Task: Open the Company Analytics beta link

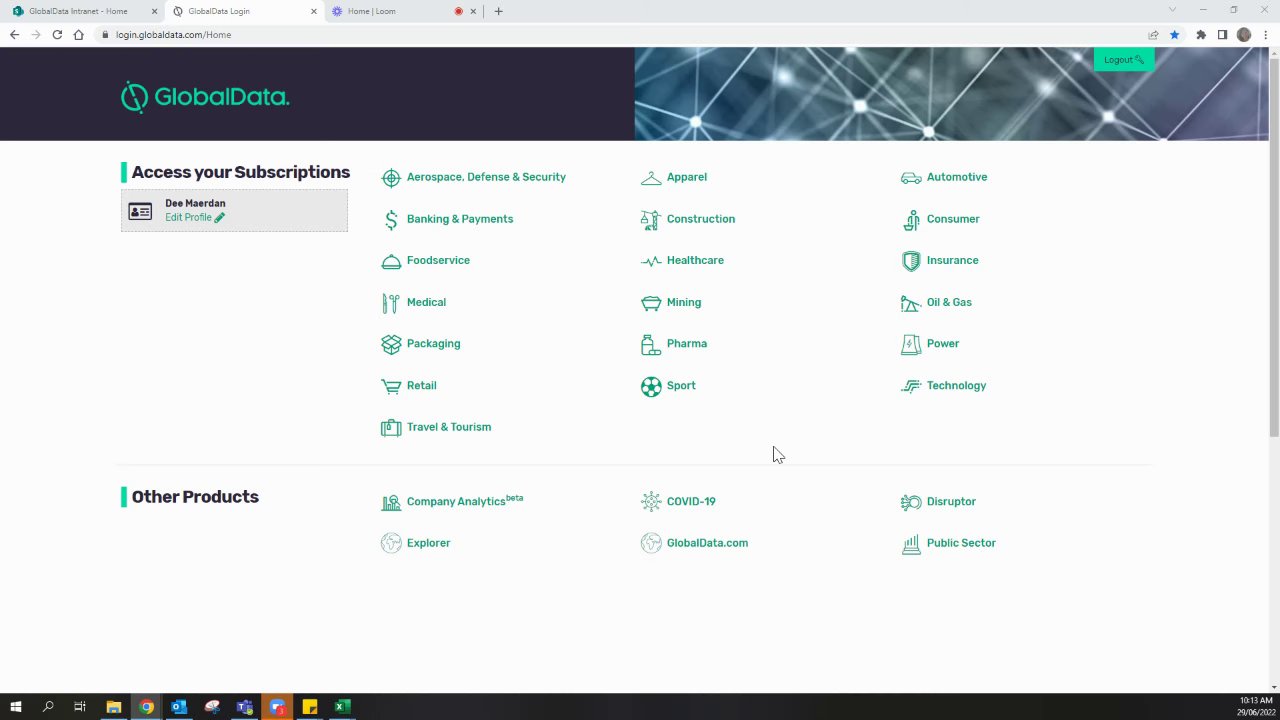Action: tap(465, 501)
